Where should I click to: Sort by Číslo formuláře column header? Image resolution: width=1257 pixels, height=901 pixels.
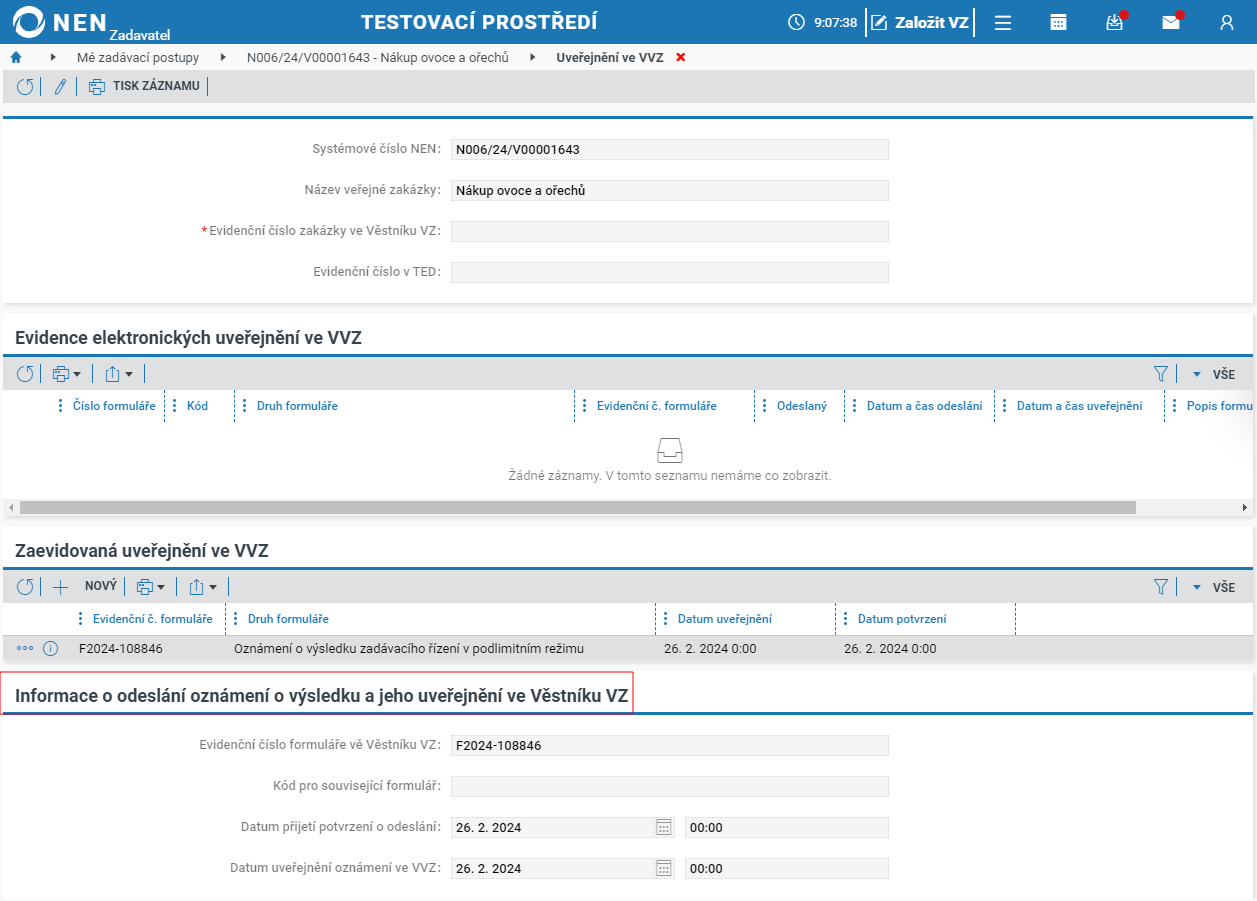114,406
